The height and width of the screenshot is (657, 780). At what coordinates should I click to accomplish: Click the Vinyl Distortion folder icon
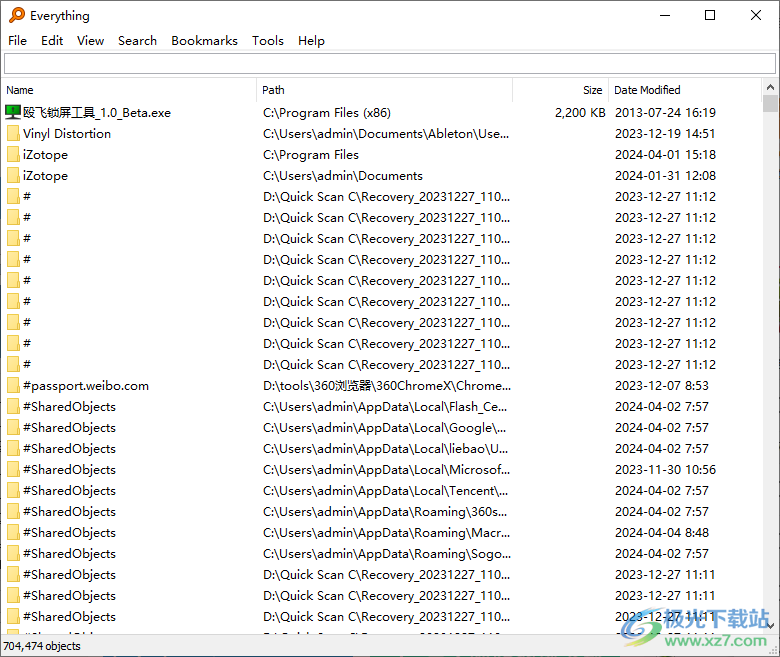coord(13,134)
